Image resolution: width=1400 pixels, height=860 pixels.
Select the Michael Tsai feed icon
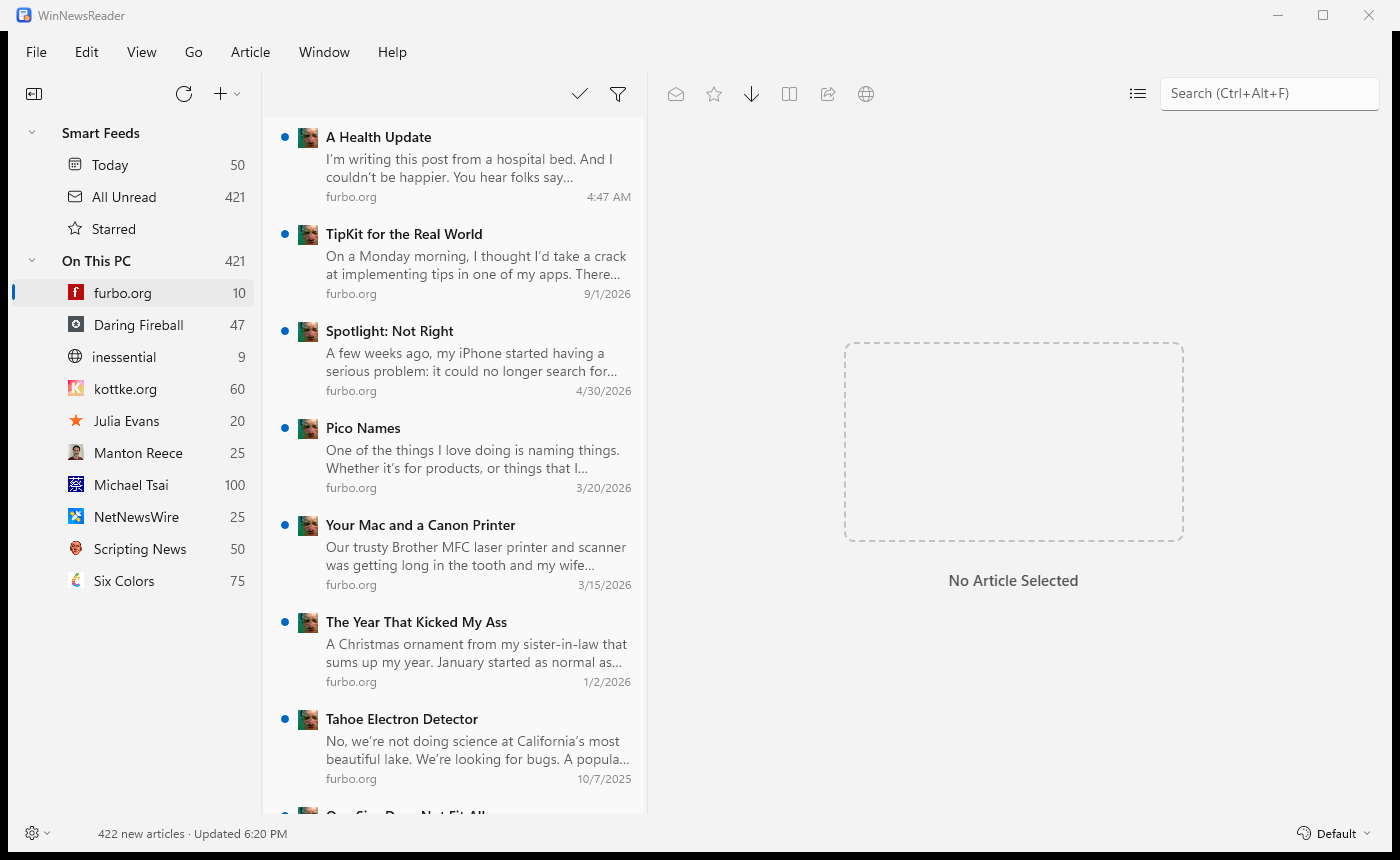click(x=76, y=485)
